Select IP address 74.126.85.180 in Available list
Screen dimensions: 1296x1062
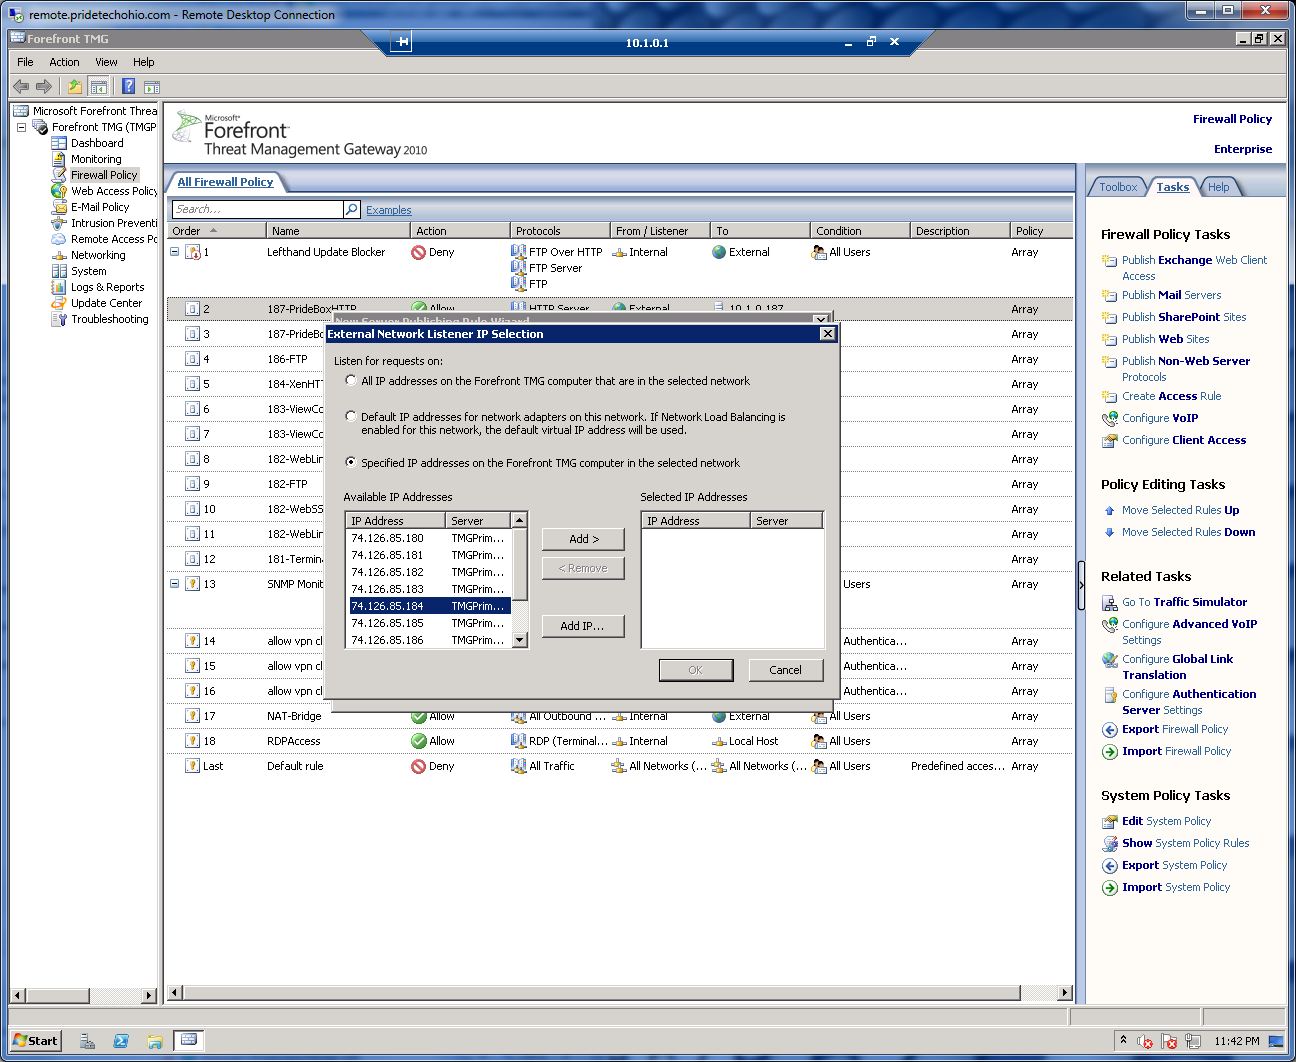point(429,538)
